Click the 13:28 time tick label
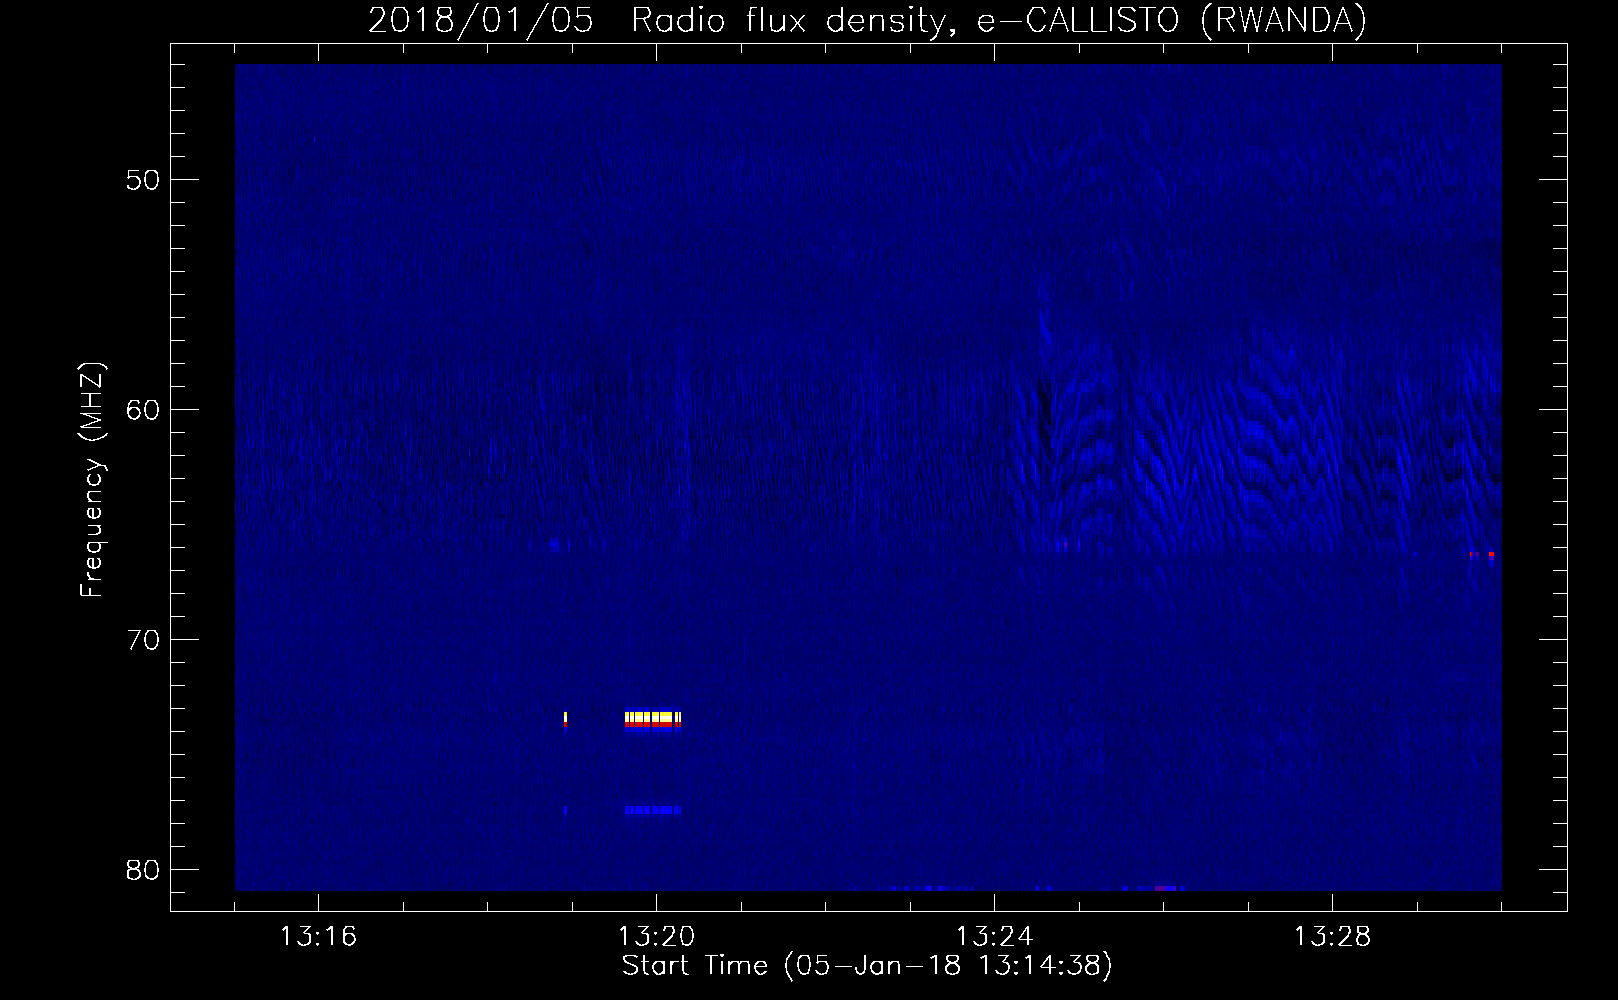The width and height of the screenshot is (1618, 1000). click(x=1332, y=937)
